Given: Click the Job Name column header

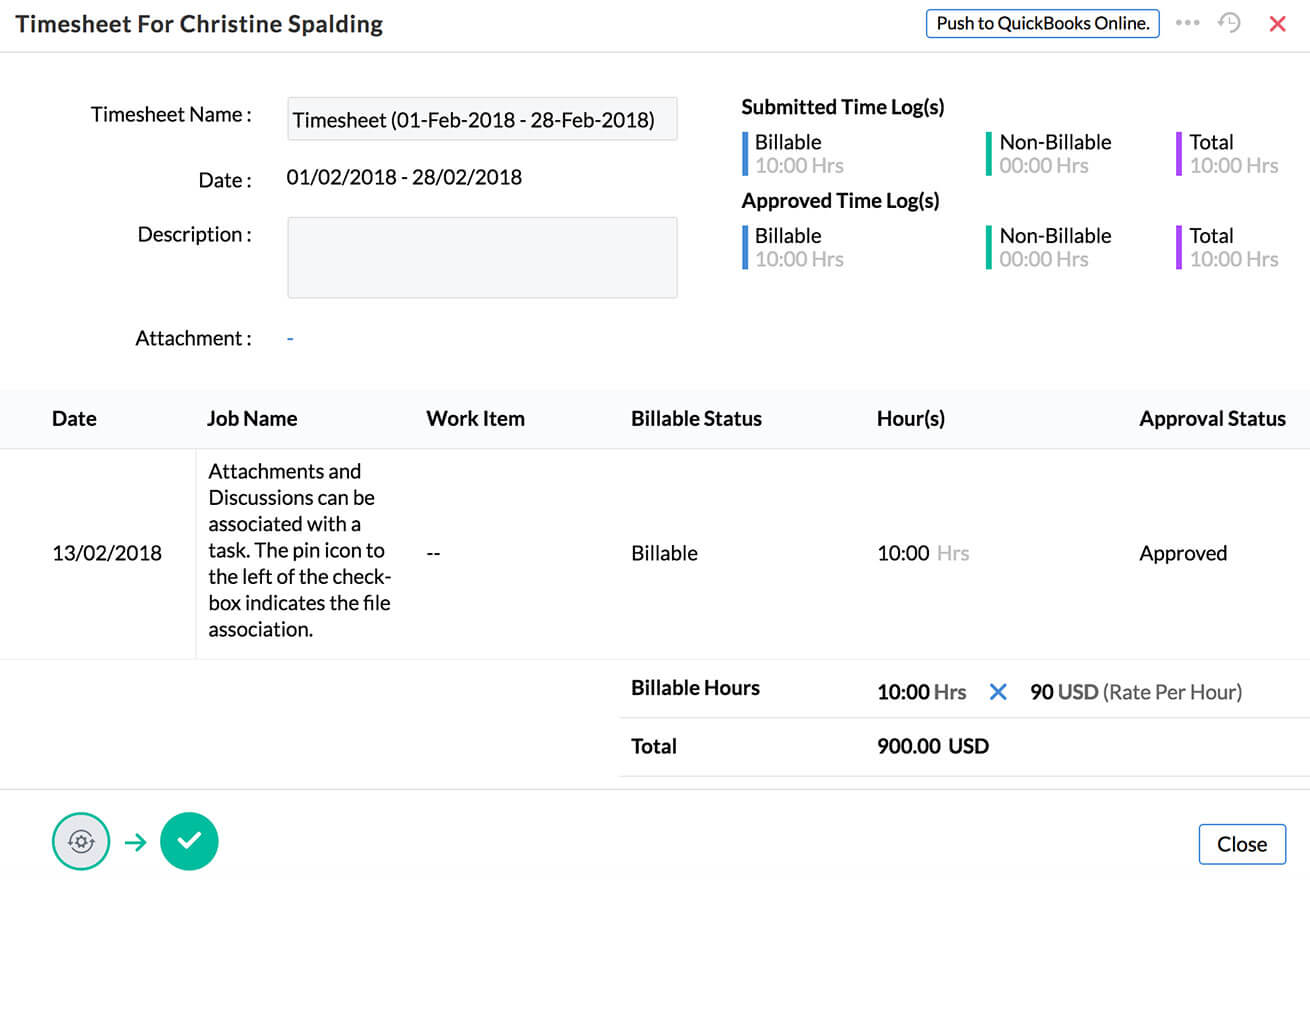Looking at the screenshot, I should 252,419.
